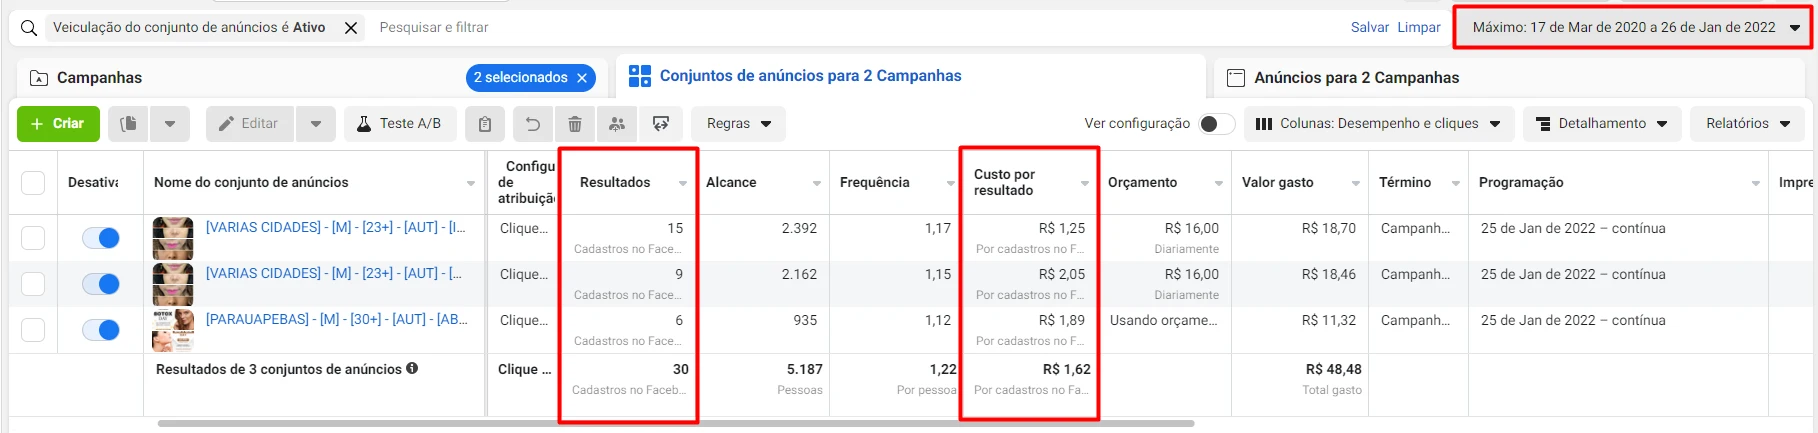This screenshot has width=1818, height=433.
Task: Click the audience people icon in toolbar
Action: [617, 124]
